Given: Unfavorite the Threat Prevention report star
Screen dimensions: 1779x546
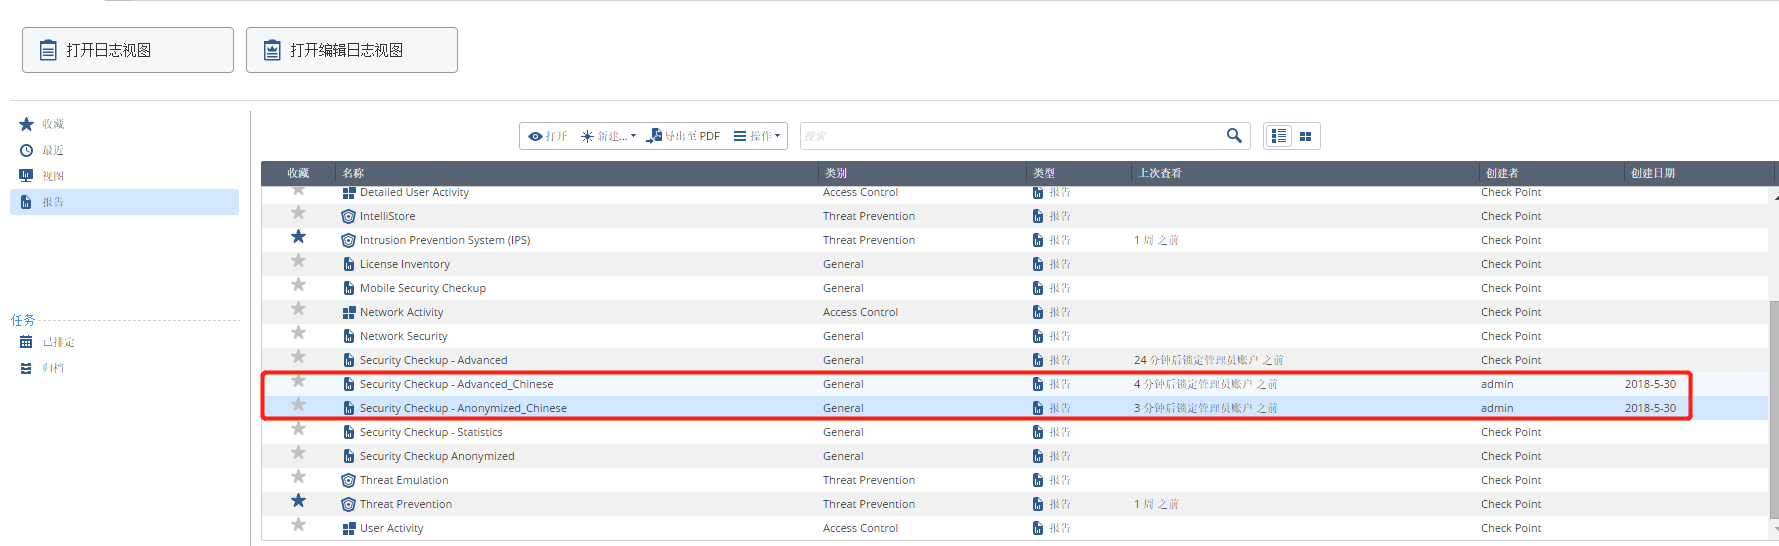Looking at the screenshot, I should tap(298, 501).
